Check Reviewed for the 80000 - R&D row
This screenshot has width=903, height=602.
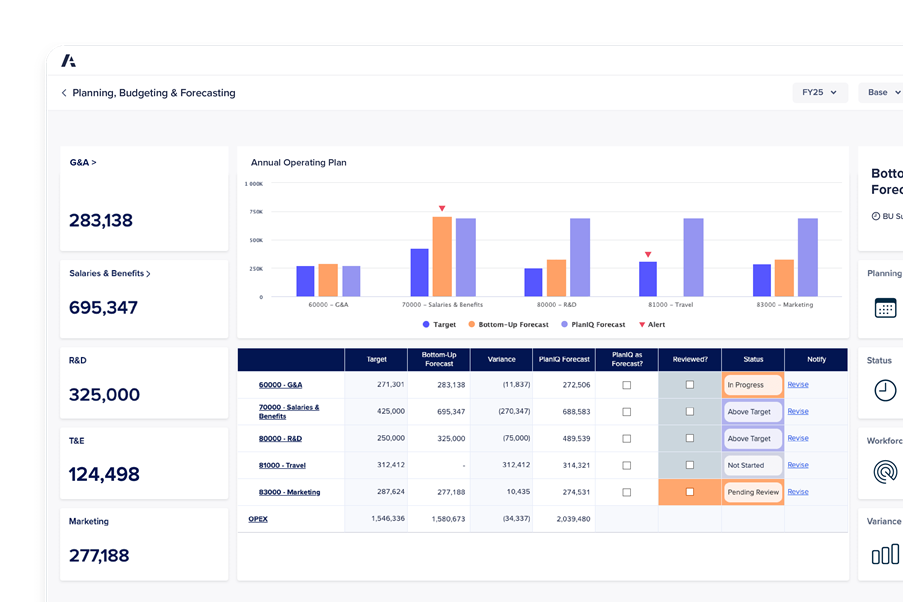point(689,438)
